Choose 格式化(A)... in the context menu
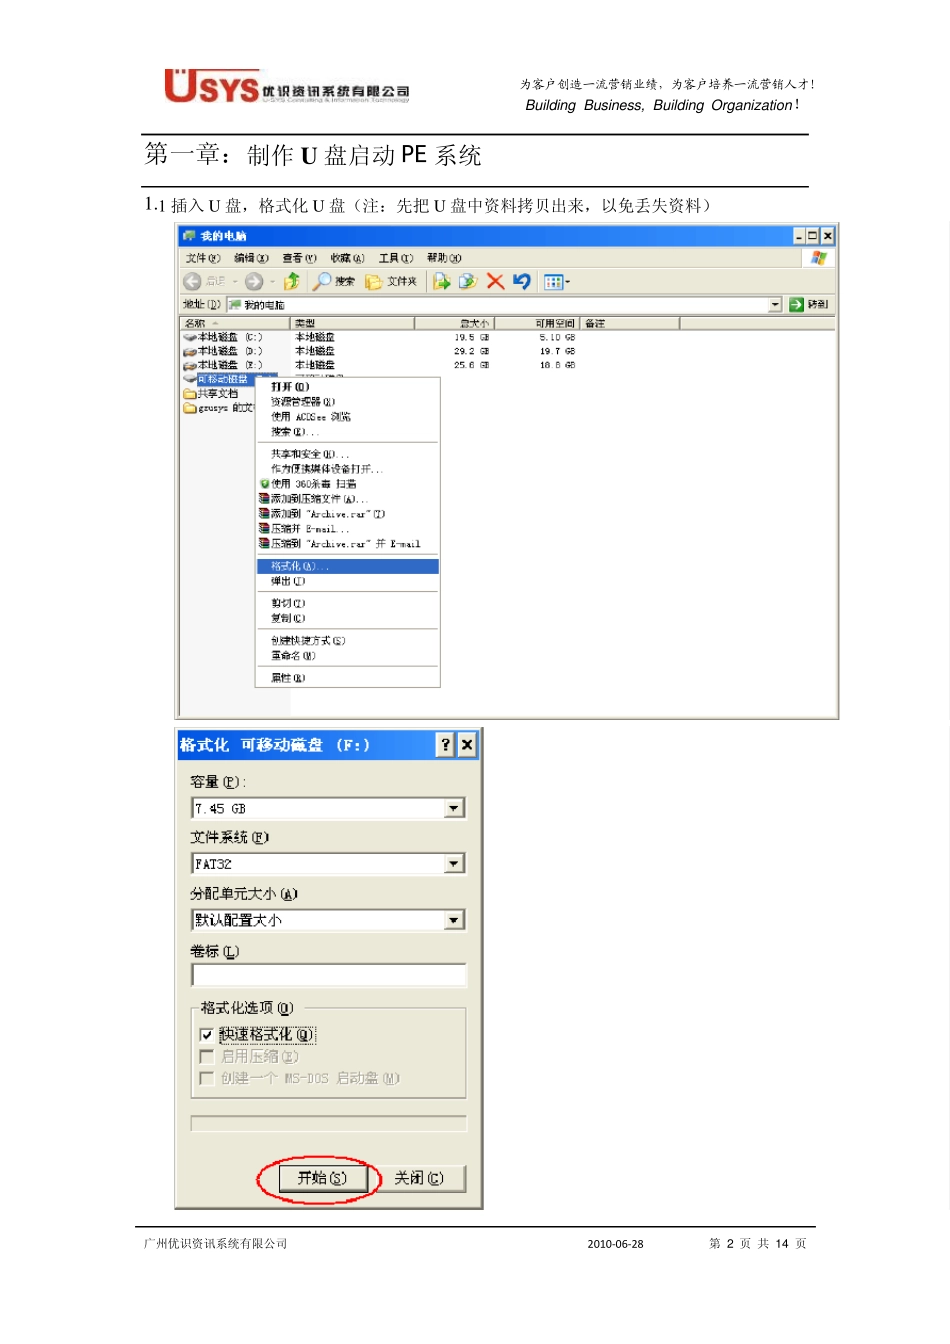Viewport: 950px width, 1344px height. click(348, 567)
